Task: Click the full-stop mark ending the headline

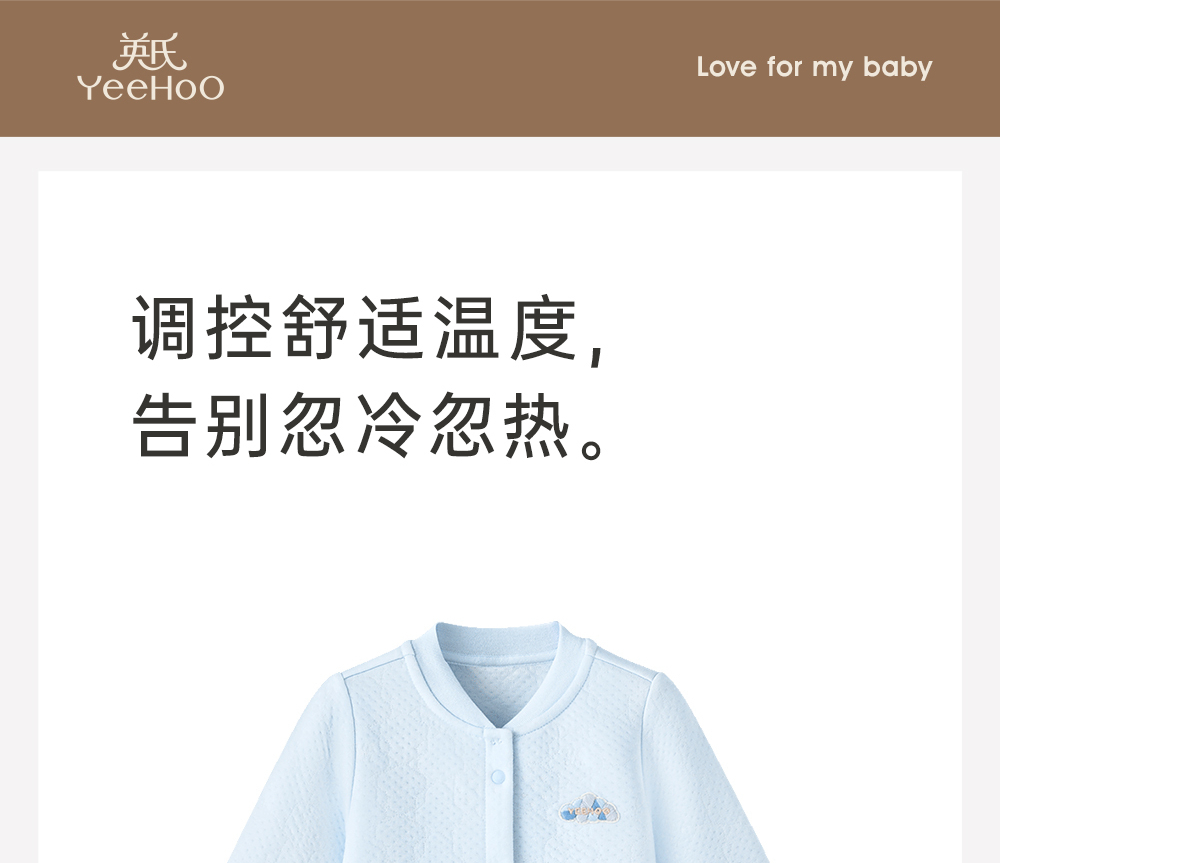Action: [x=594, y=445]
